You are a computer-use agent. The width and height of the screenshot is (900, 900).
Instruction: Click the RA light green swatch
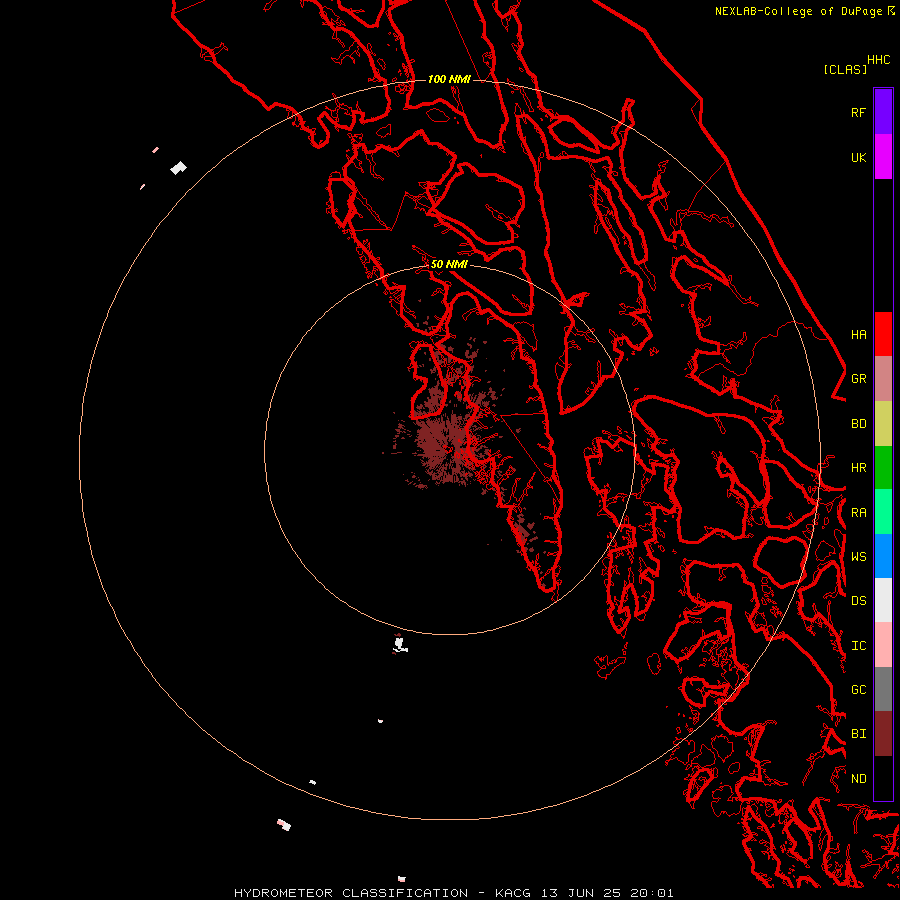pos(883,512)
